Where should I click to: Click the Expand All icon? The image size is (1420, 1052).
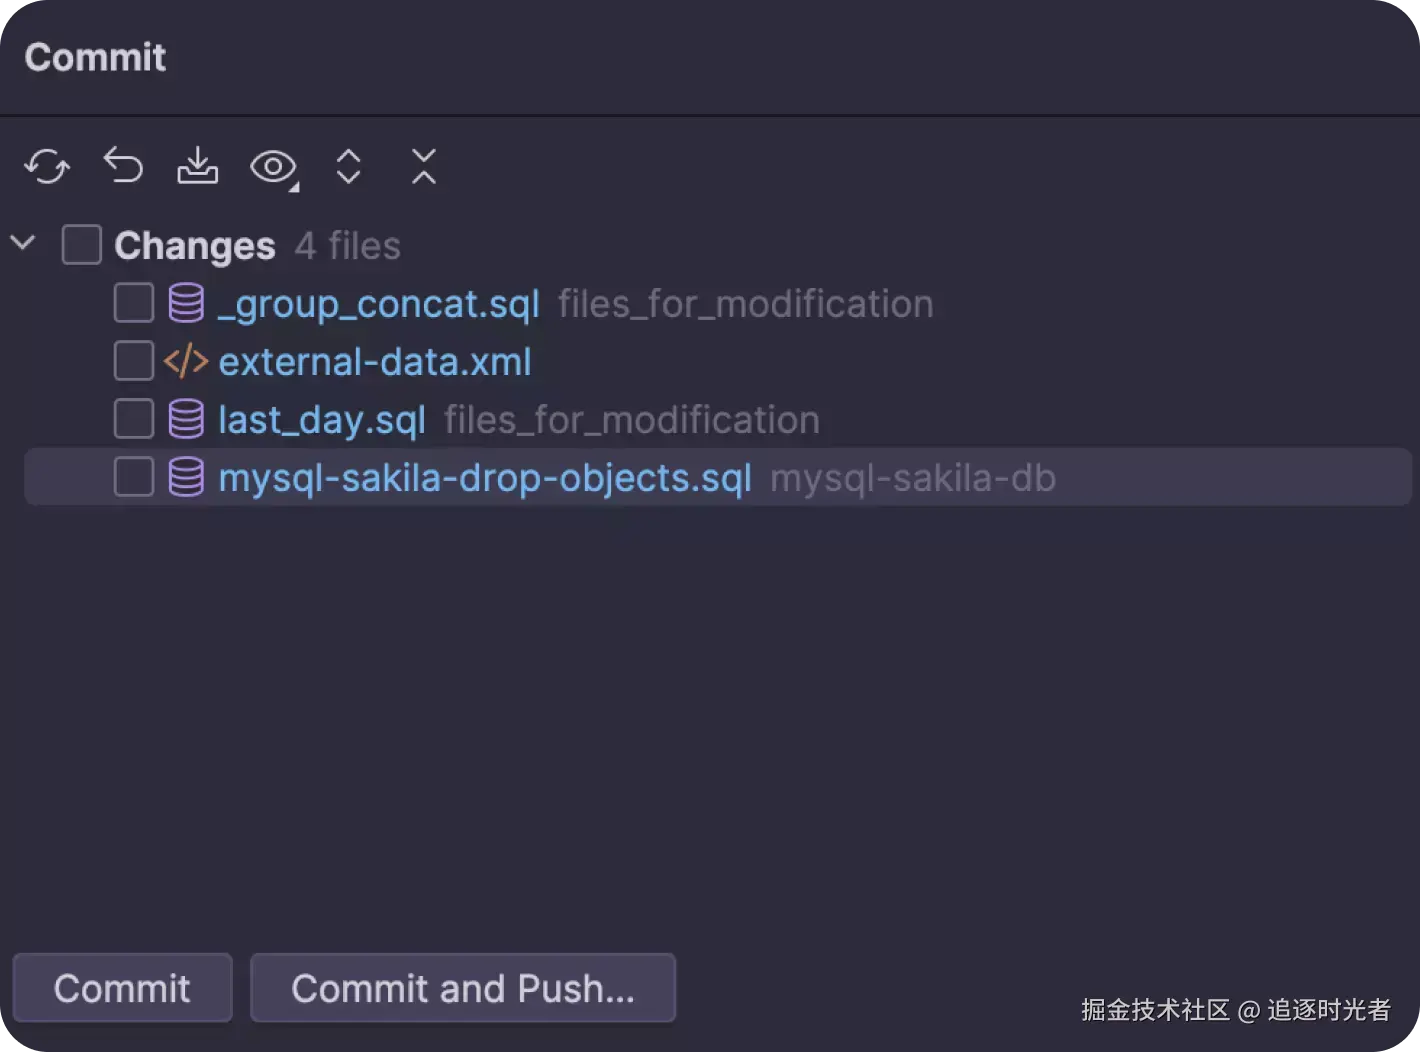(348, 166)
